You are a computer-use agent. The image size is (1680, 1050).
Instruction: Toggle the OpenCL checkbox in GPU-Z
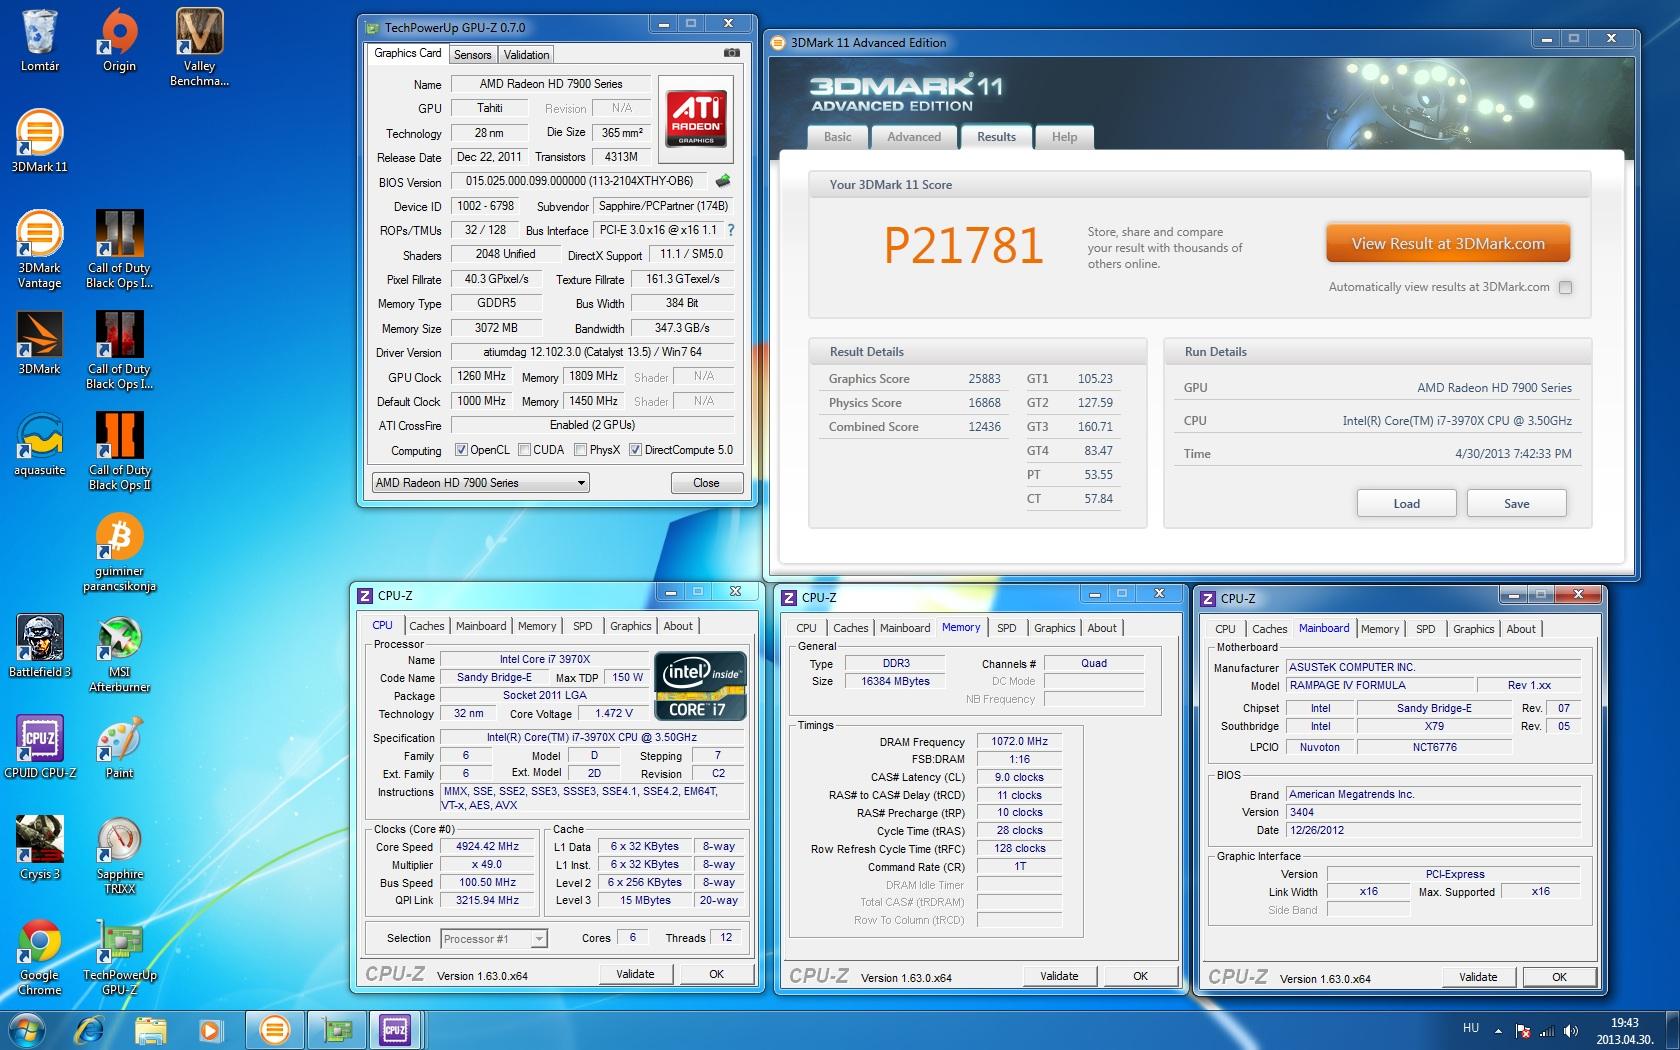click(x=461, y=450)
